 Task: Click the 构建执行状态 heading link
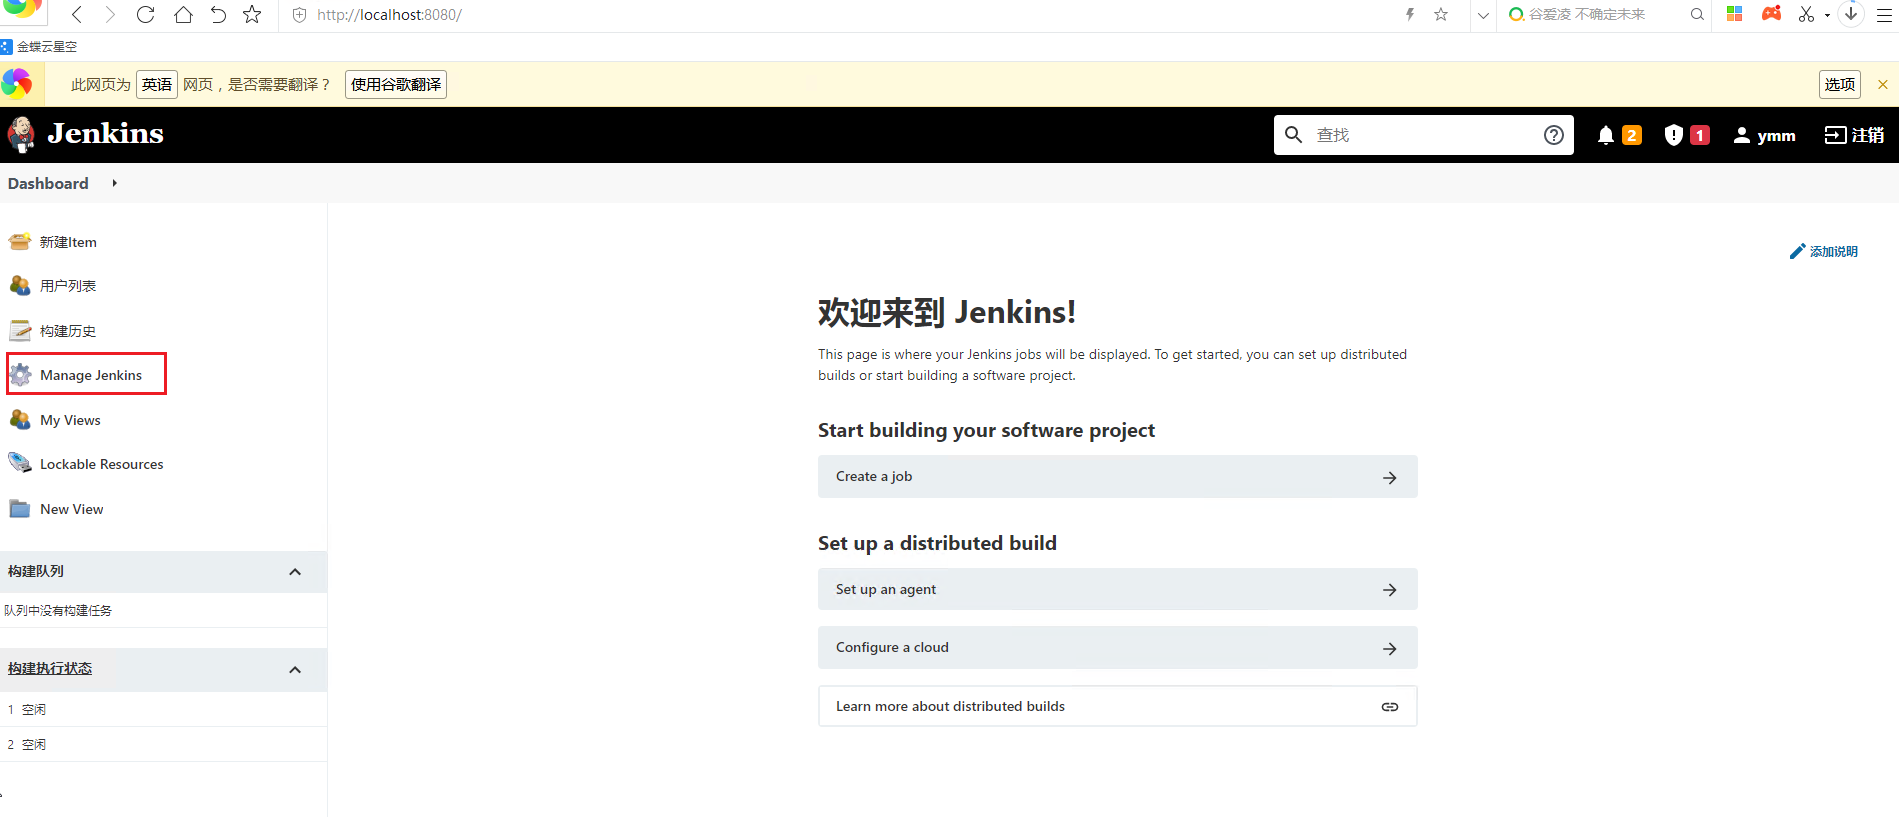pyautogui.click(x=50, y=668)
